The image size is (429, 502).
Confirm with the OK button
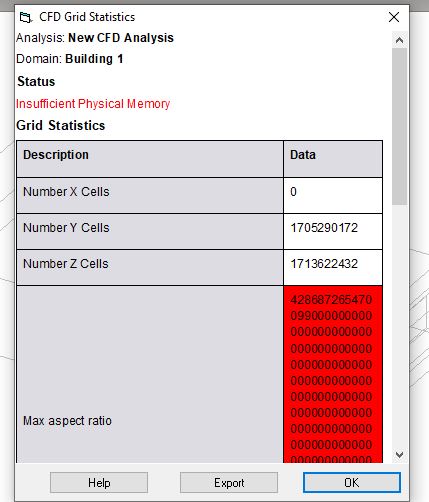pyautogui.click(x=352, y=482)
